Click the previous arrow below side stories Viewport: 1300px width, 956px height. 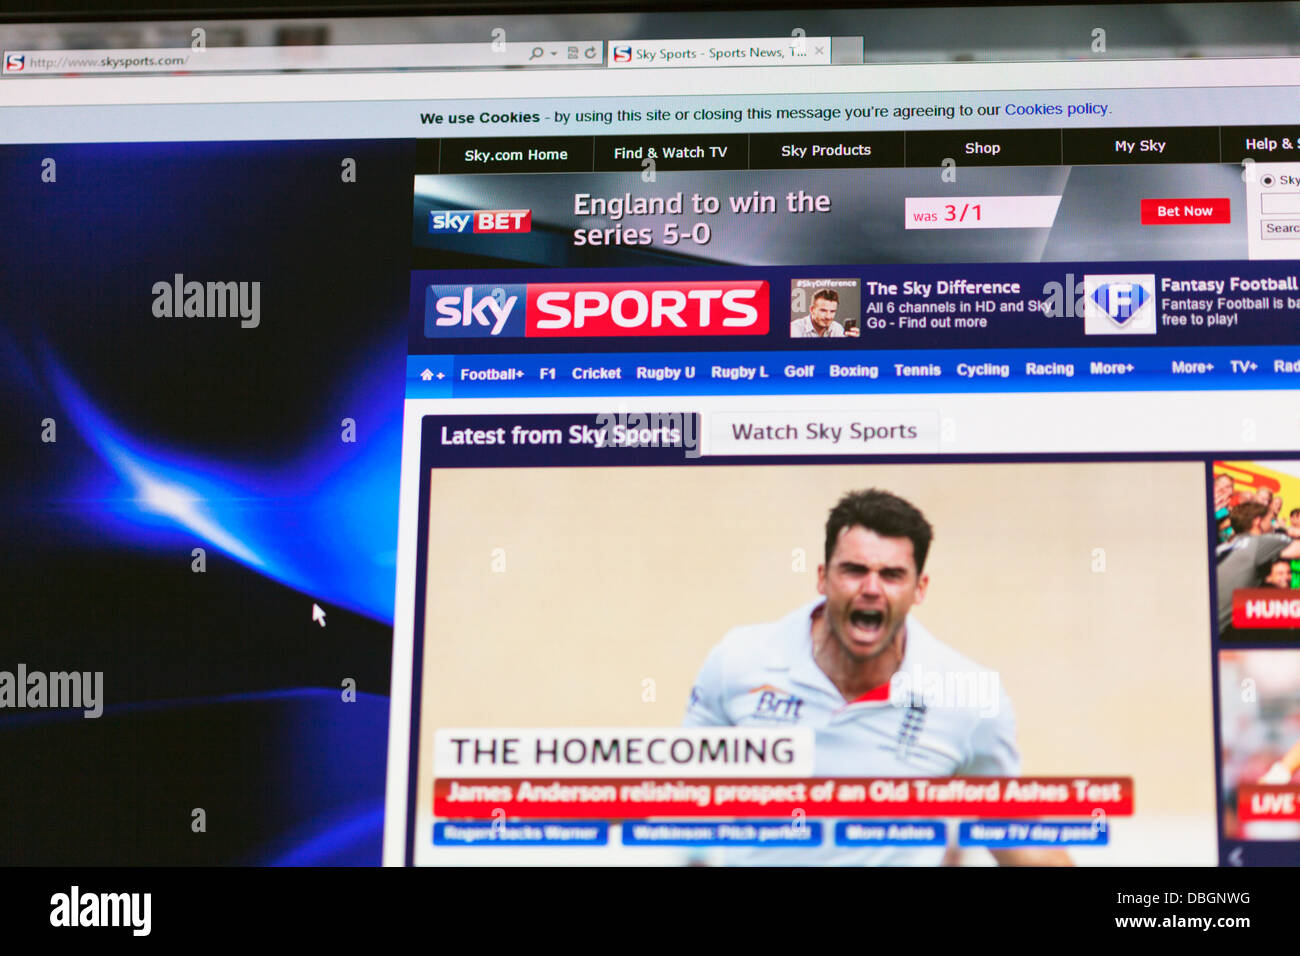(x=1236, y=857)
